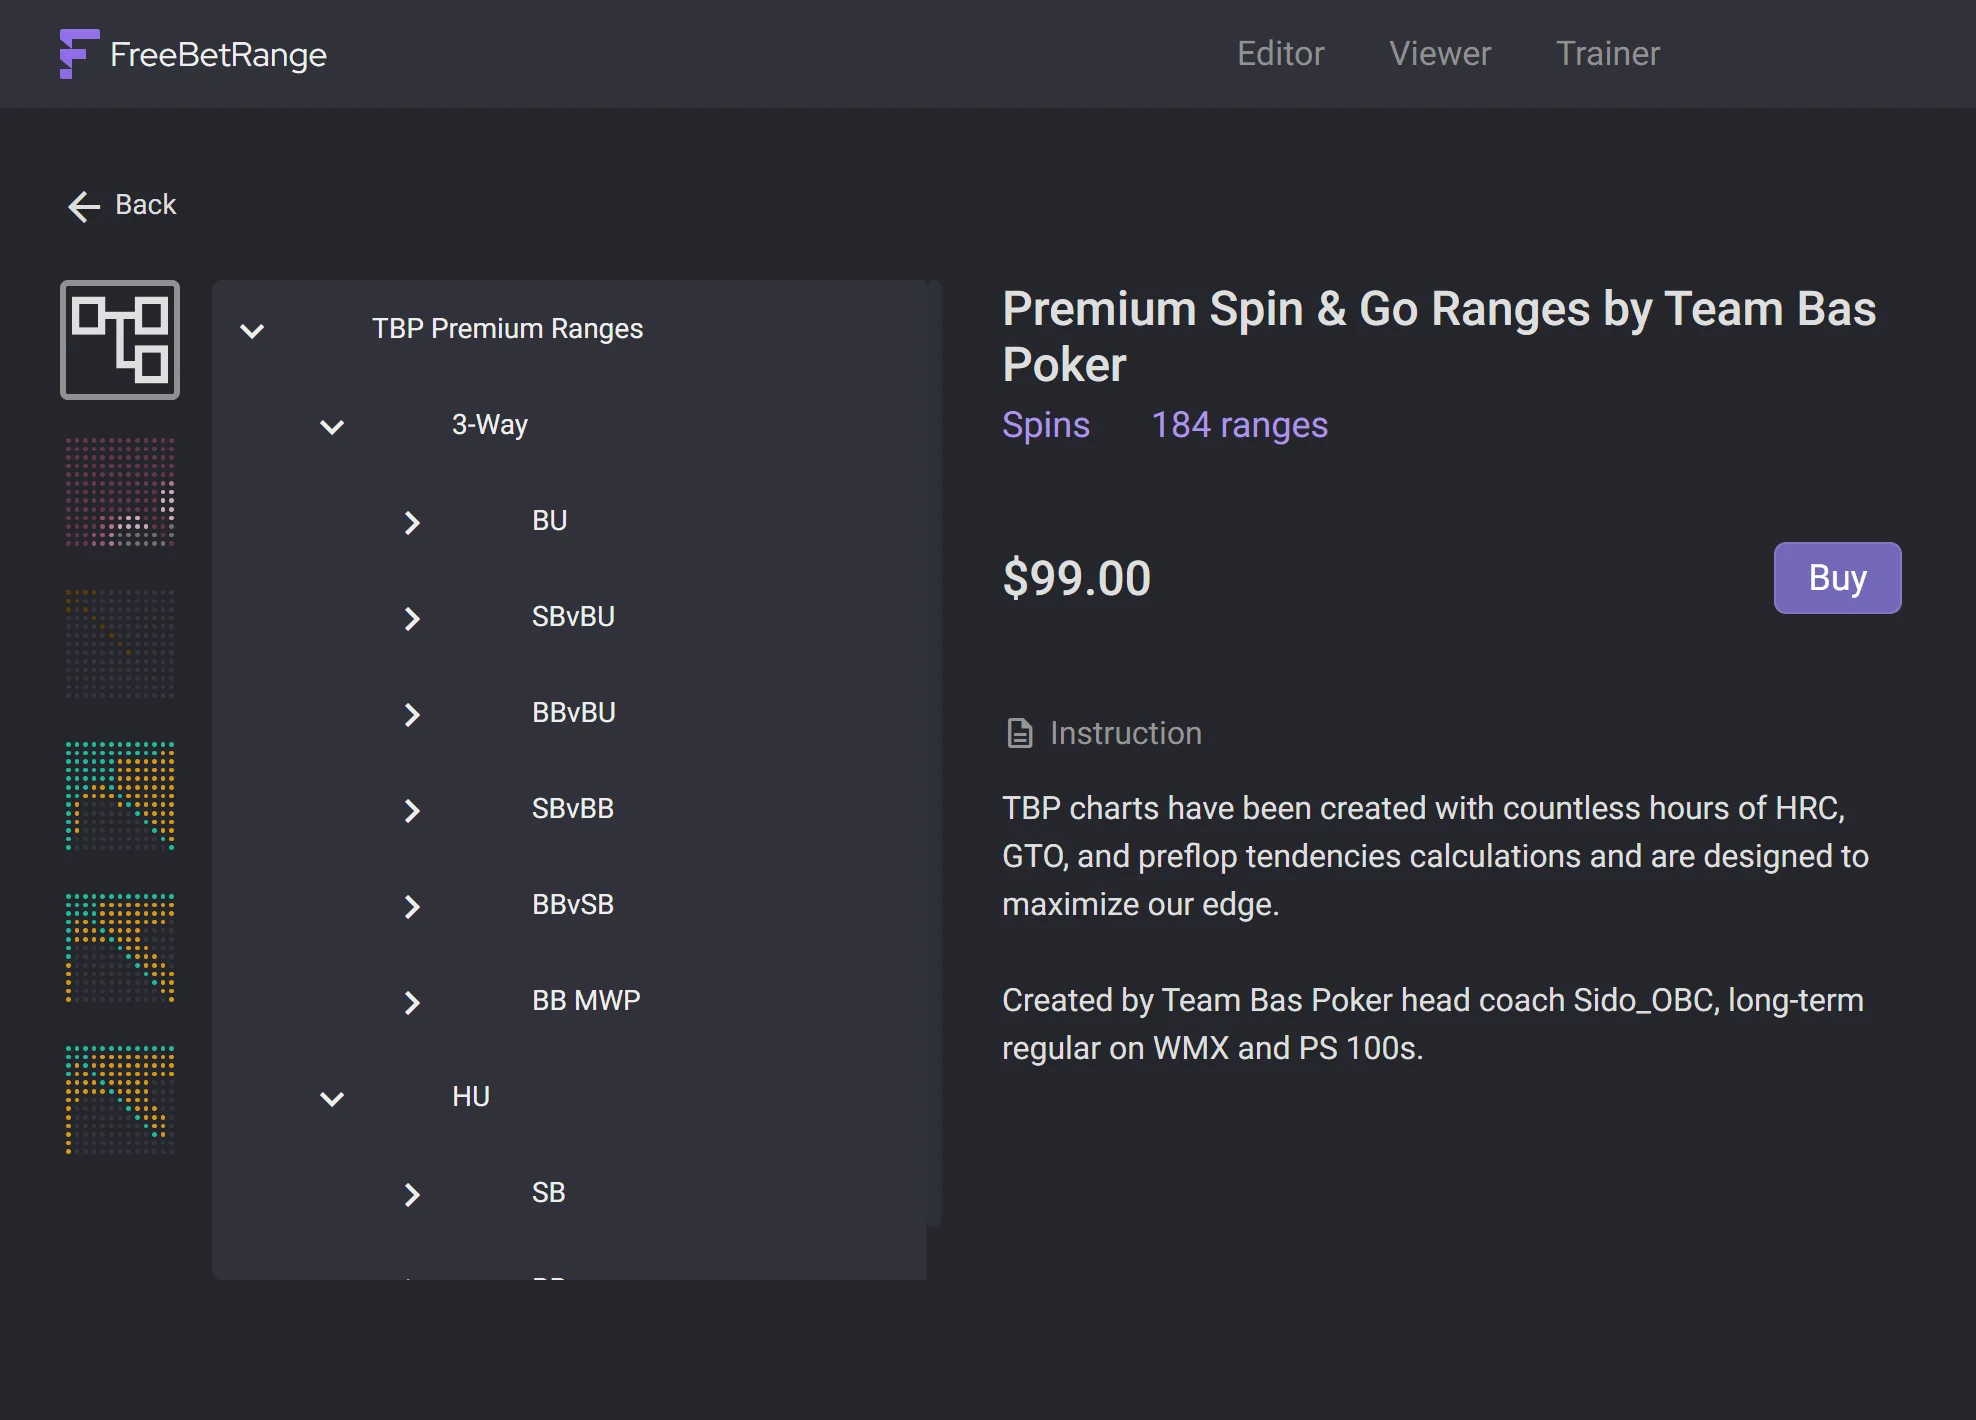Select the first range pack thumbnail icon
This screenshot has height=1420, width=1976.
(119, 339)
